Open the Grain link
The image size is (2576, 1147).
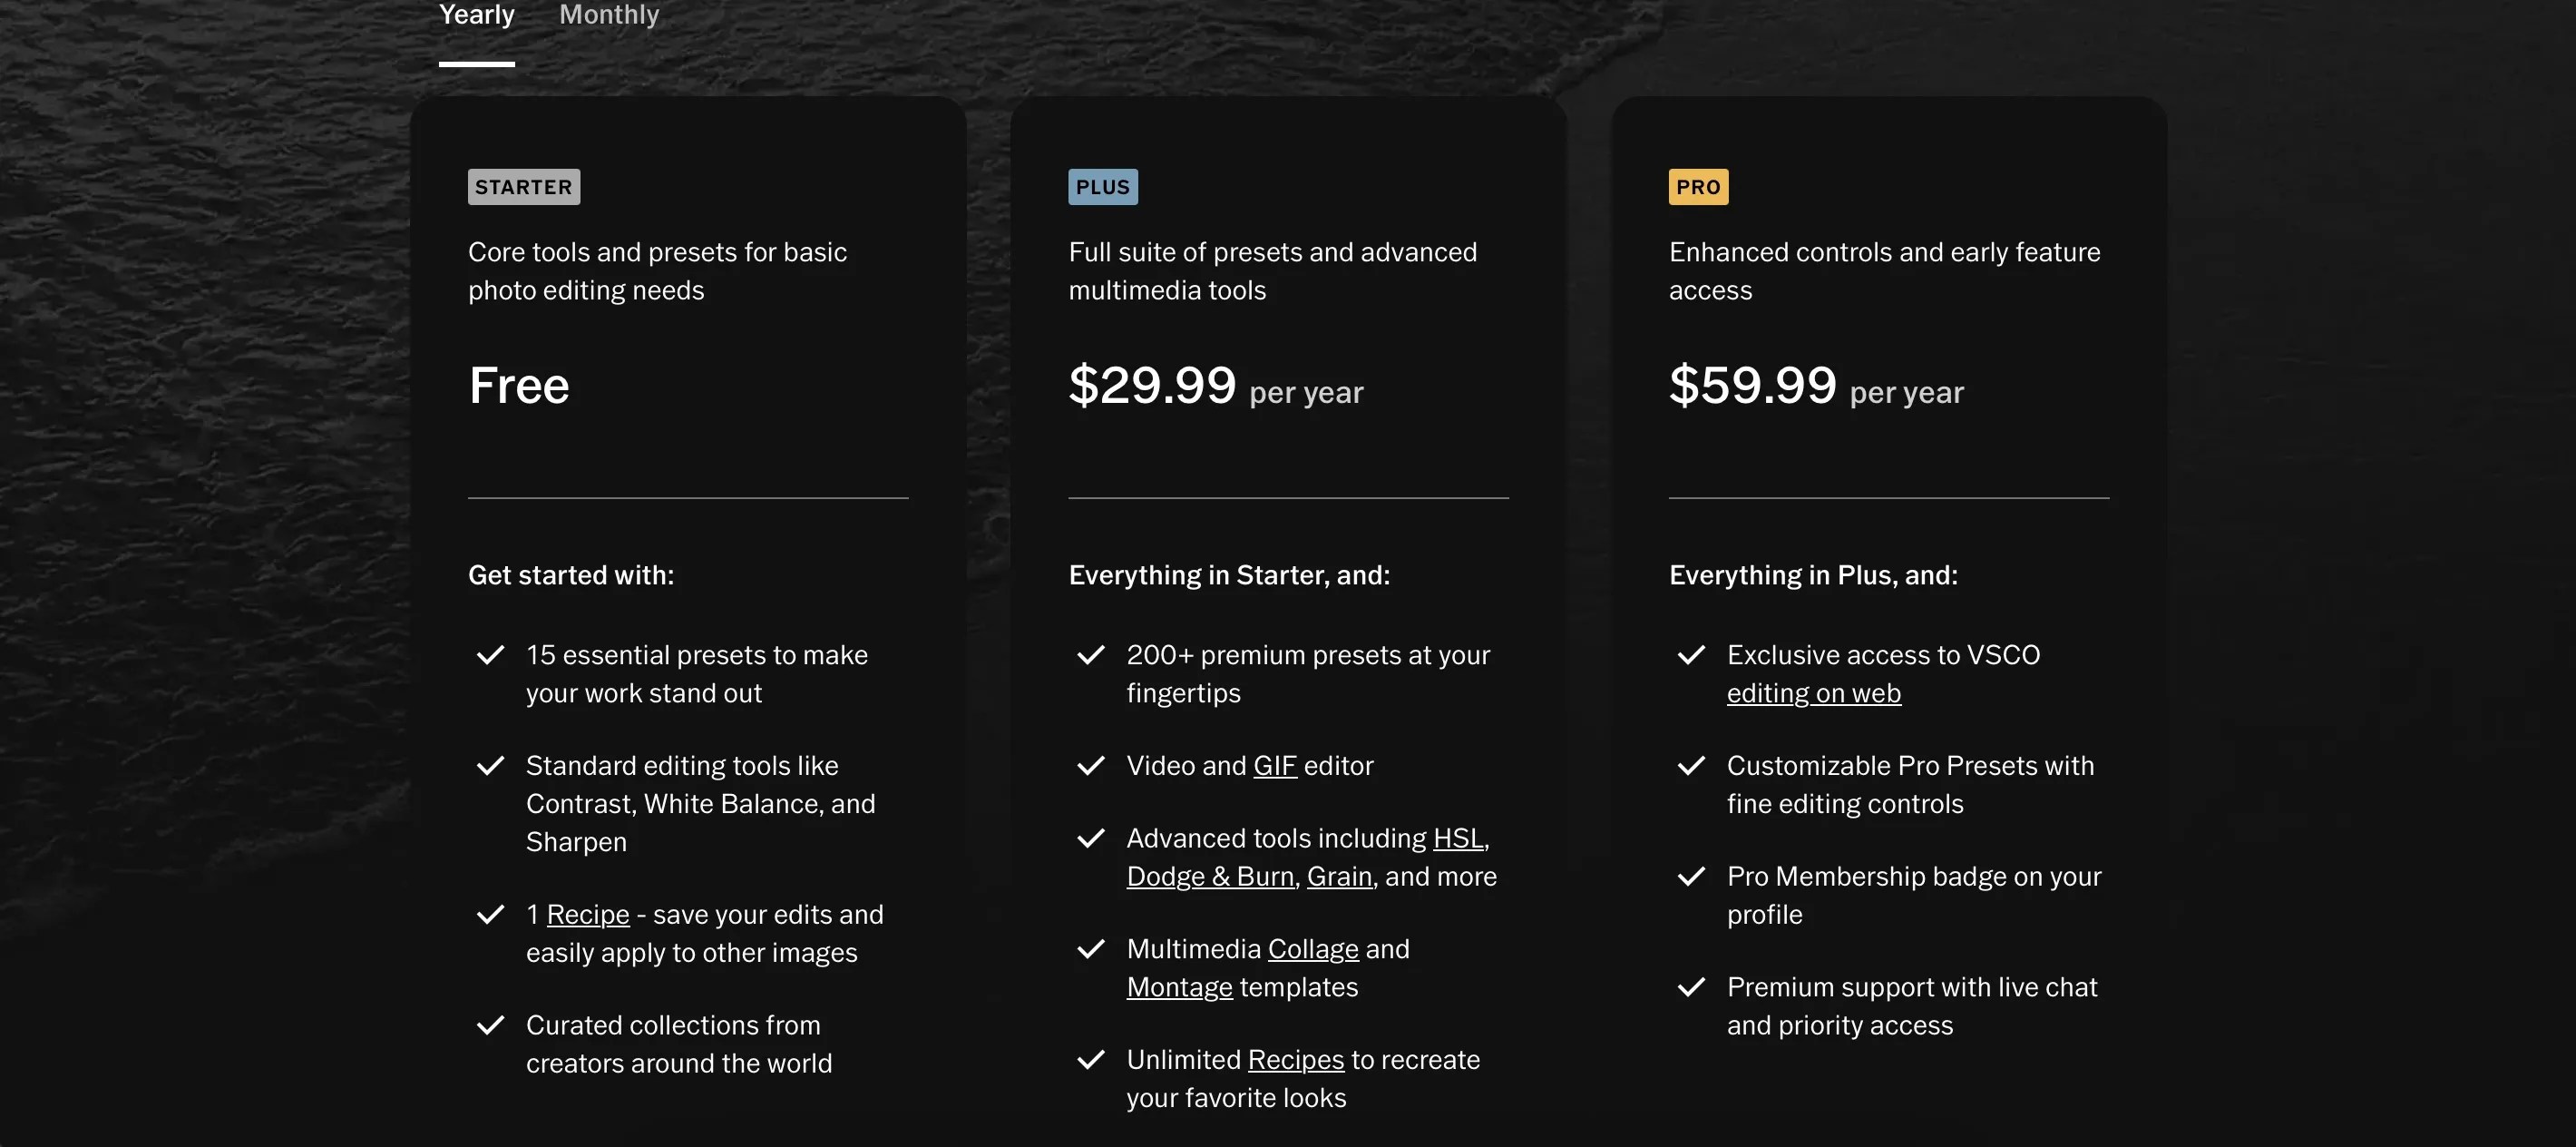click(x=1339, y=876)
